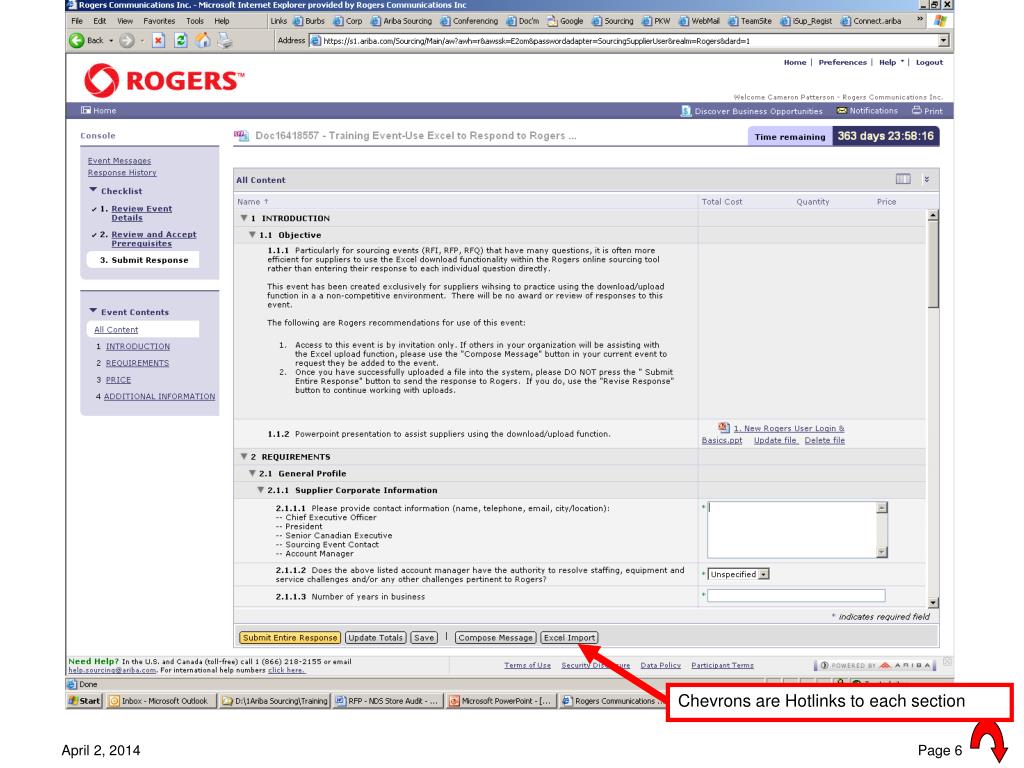Expand the links bar overflow chevron
Image resolution: width=1024 pixels, height=768 pixels.
pos(920,20)
